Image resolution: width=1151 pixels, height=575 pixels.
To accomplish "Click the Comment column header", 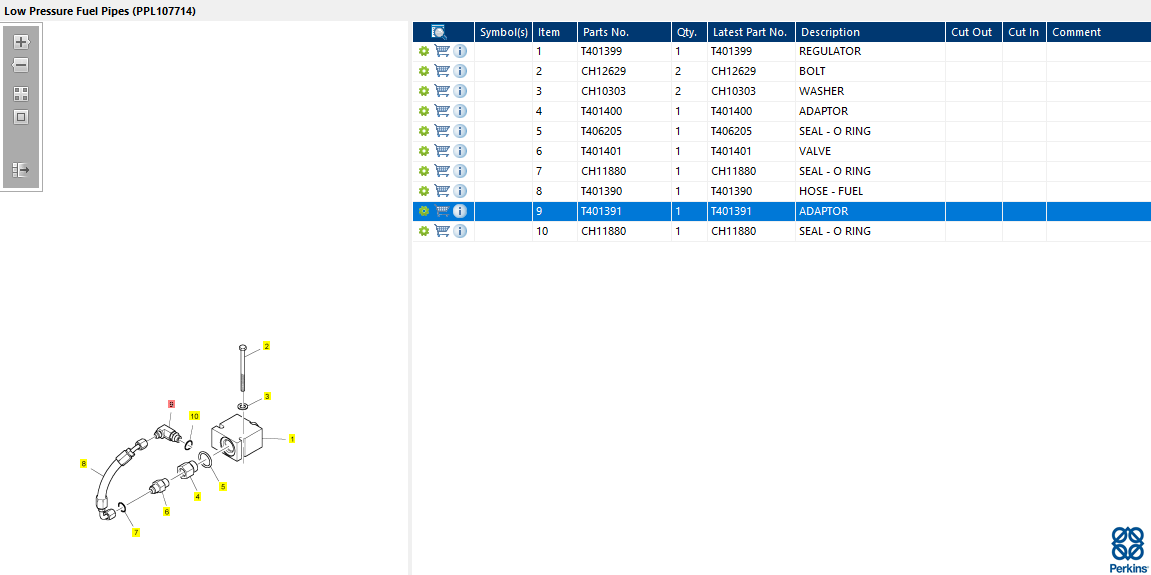I will [x=1098, y=32].
